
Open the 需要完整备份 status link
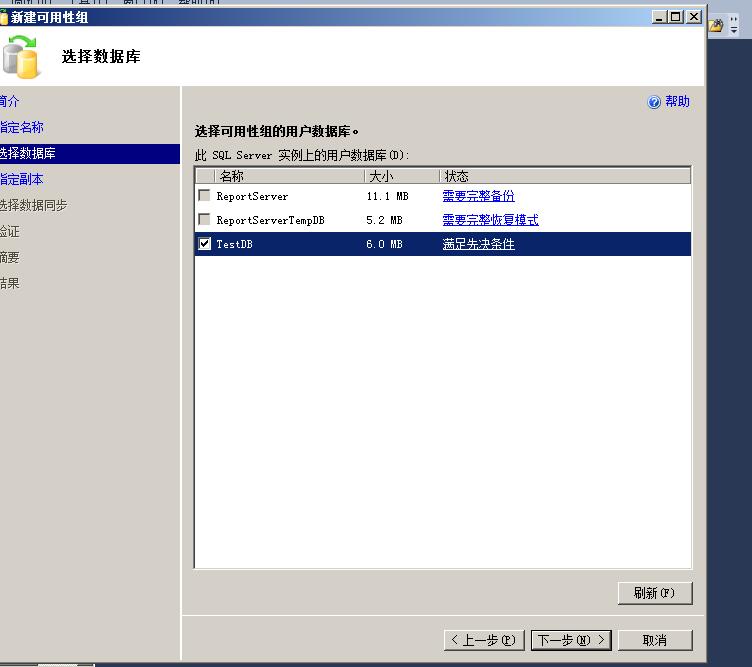pos(478,196)
